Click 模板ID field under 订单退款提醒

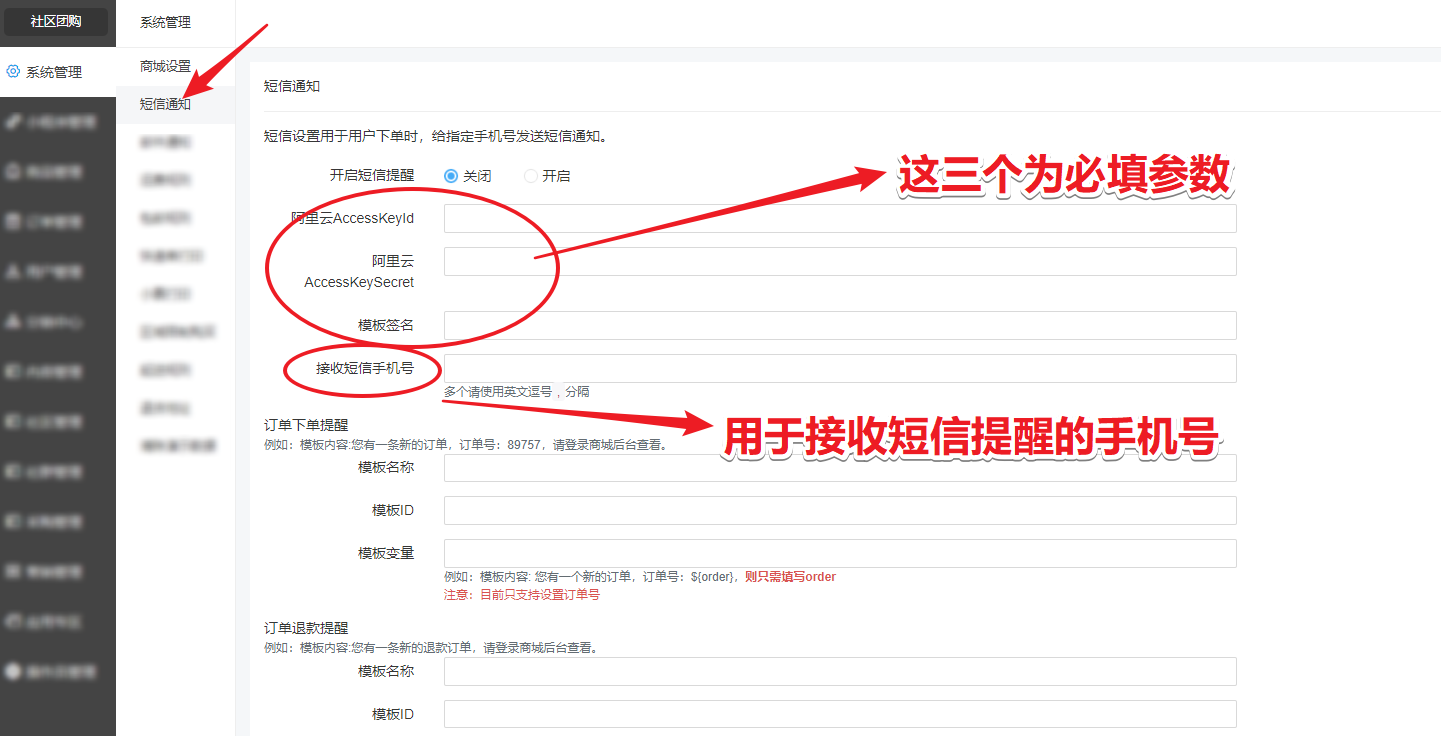[840, 714]
